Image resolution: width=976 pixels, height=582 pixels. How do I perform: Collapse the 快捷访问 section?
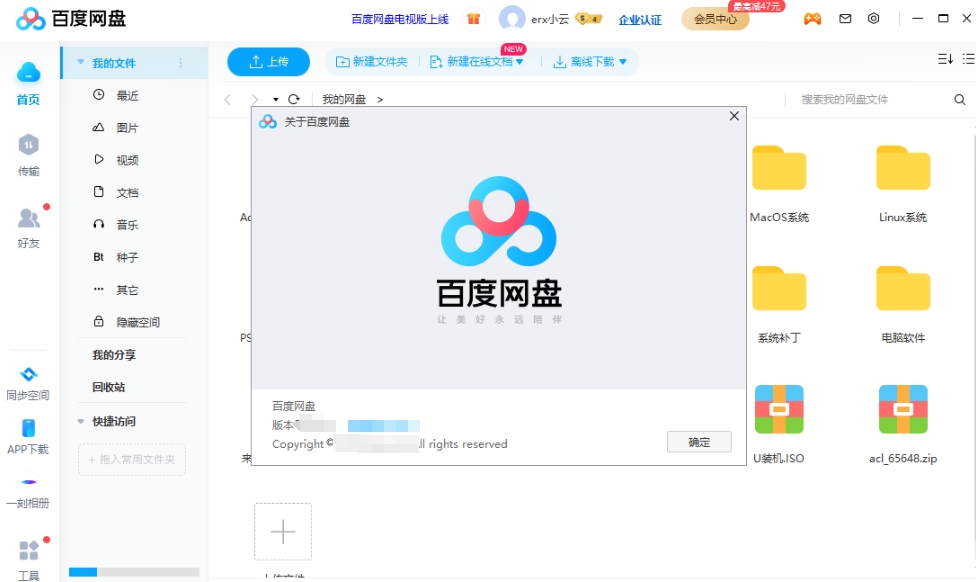[x=80, y=421]
